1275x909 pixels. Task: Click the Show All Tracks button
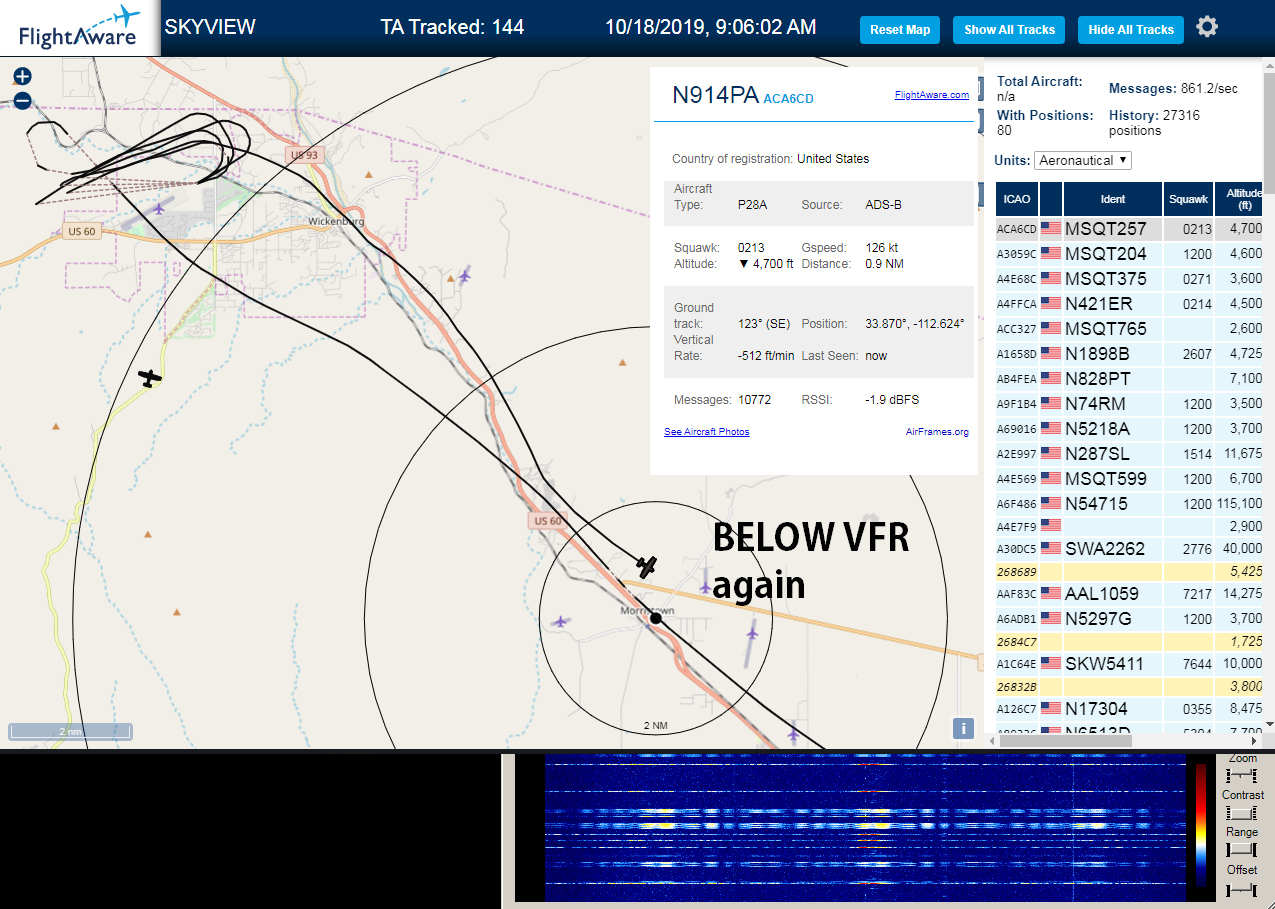(x=1009, y=30)
